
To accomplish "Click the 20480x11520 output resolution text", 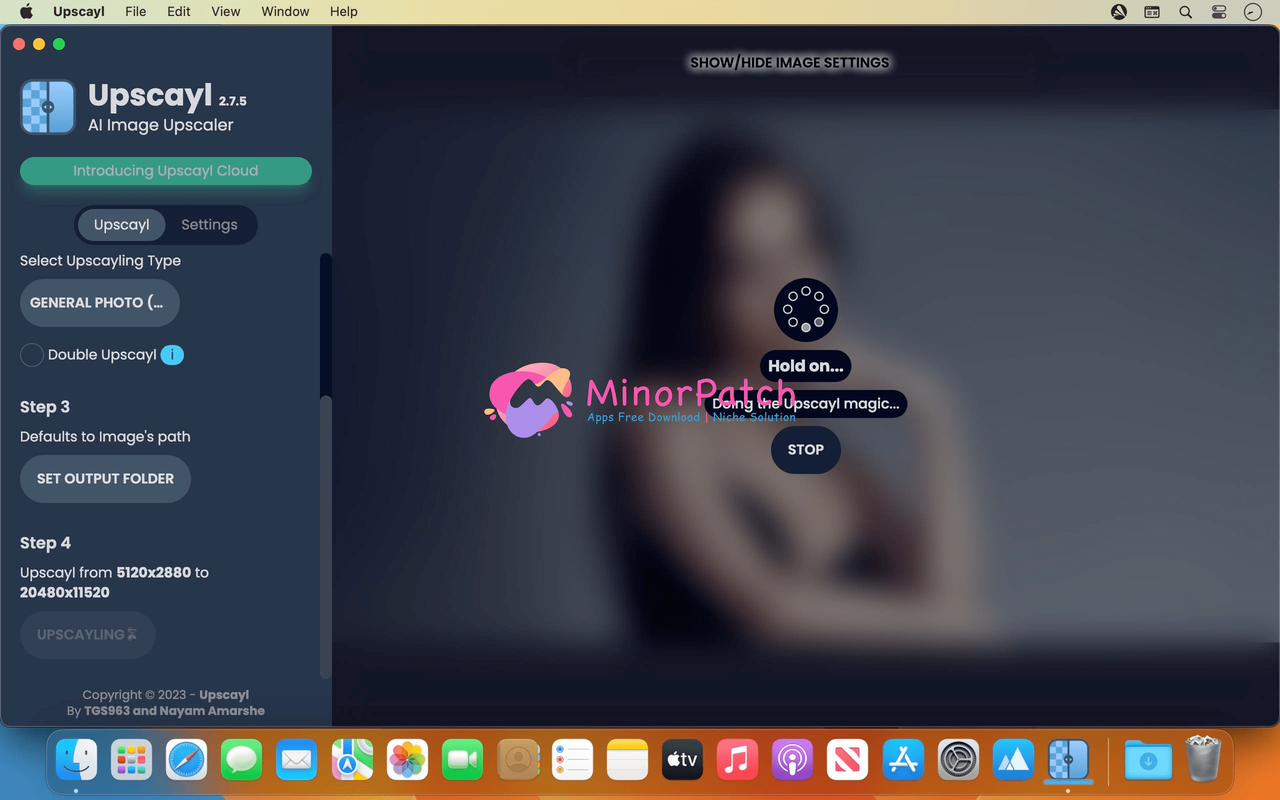I will coord(65,592).
